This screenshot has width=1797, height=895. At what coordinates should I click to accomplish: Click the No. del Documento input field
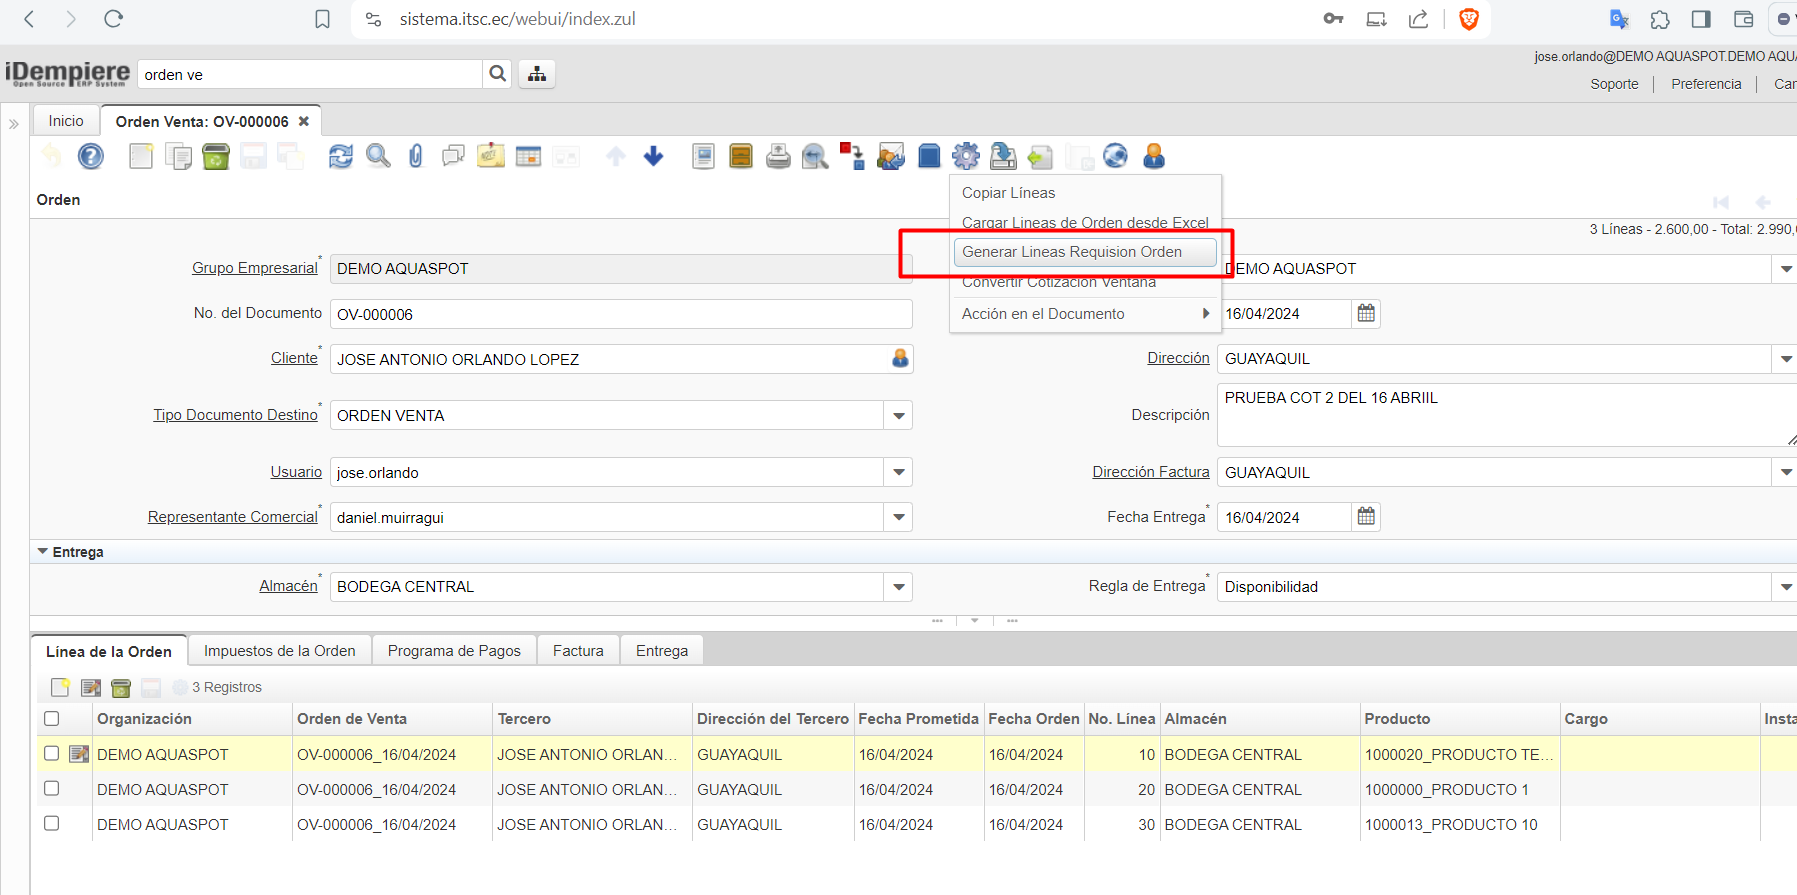click(620, 314)
